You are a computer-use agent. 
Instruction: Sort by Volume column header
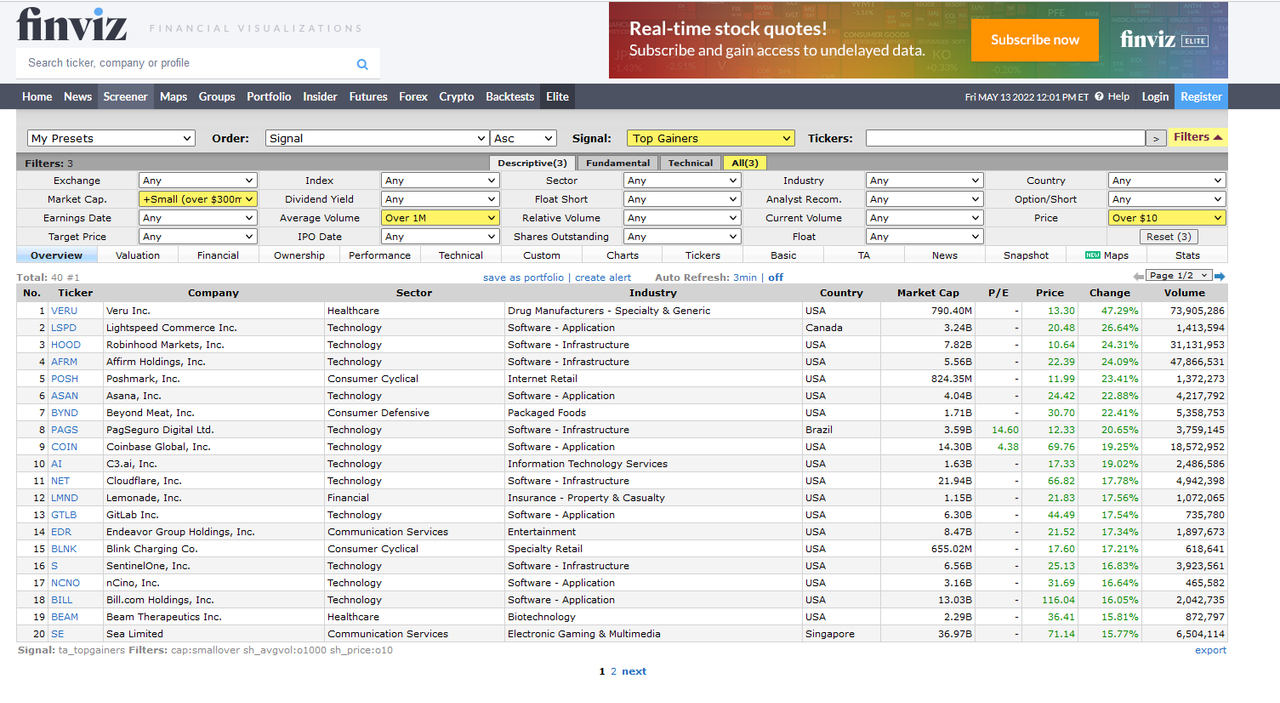point(1184,293)
